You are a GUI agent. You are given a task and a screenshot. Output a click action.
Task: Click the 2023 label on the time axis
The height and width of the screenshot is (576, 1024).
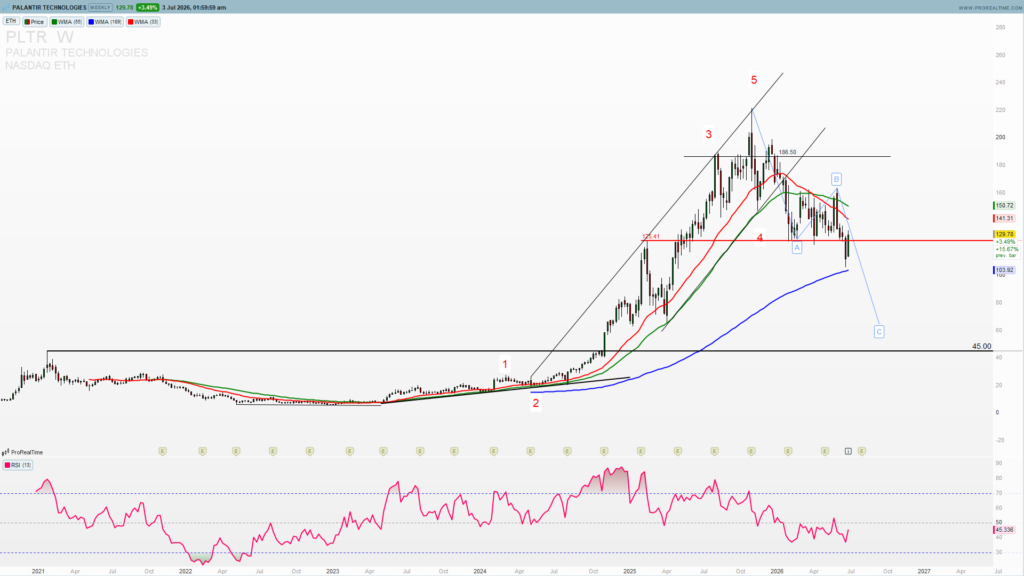[332, 571]
